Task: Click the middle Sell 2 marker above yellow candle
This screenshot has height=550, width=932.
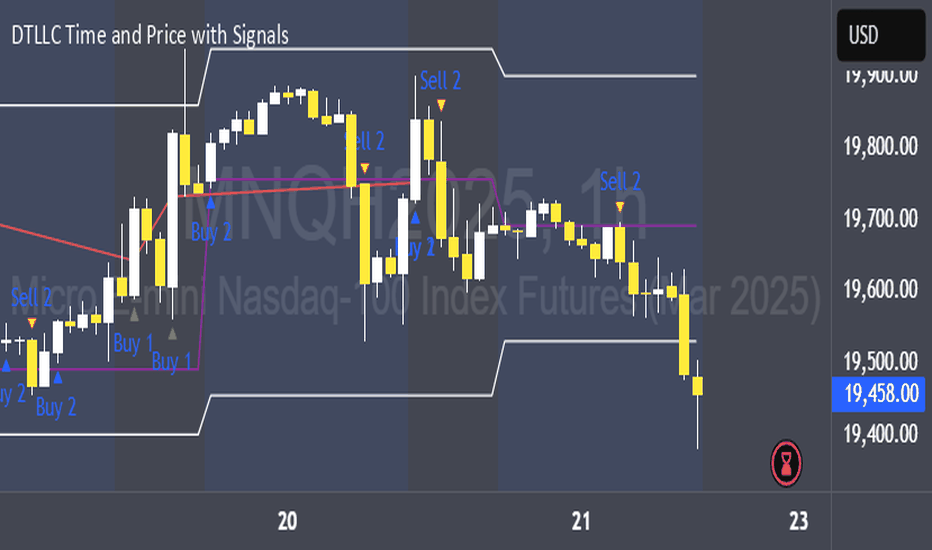Action: 365,168
